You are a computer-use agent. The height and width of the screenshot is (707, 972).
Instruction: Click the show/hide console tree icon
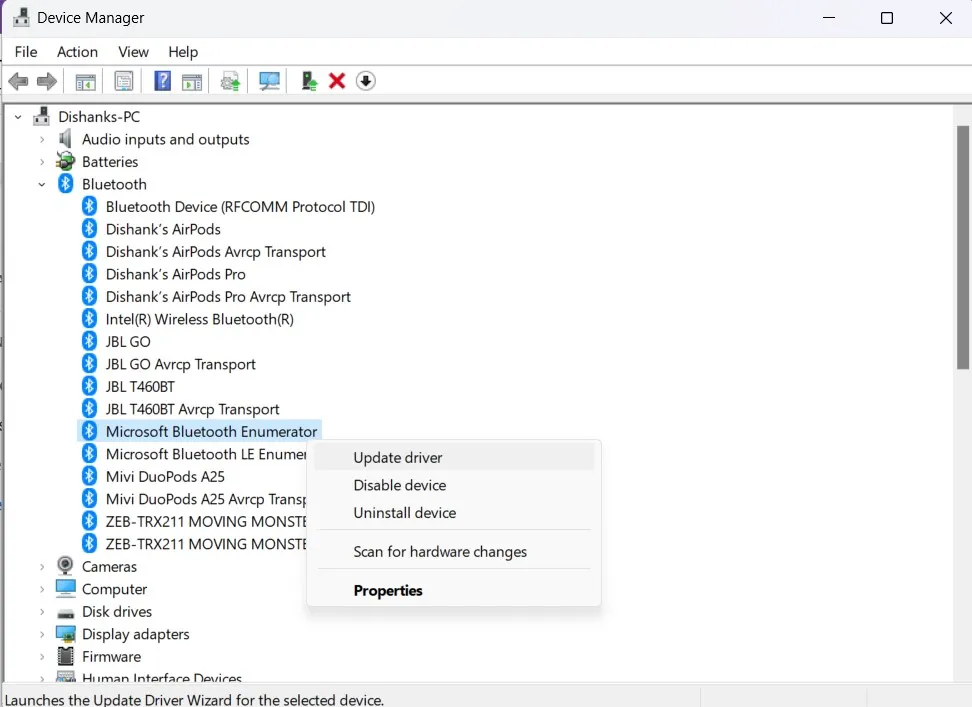pyautogui.click(x=86, y=81)
